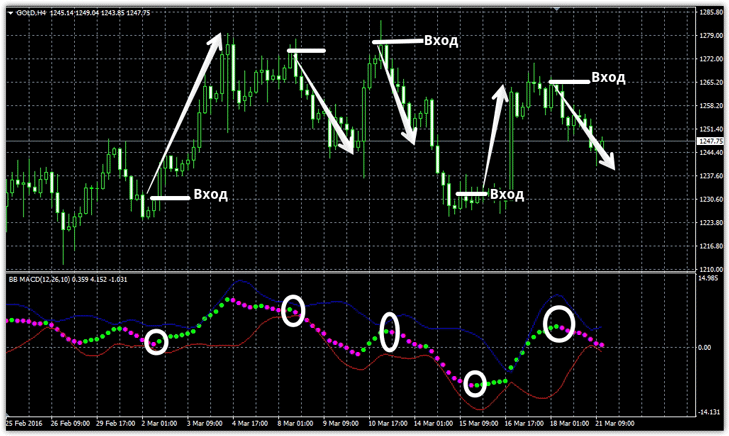
Task: Click the GOLD,H4 symbol label
Action: [31, 13]
